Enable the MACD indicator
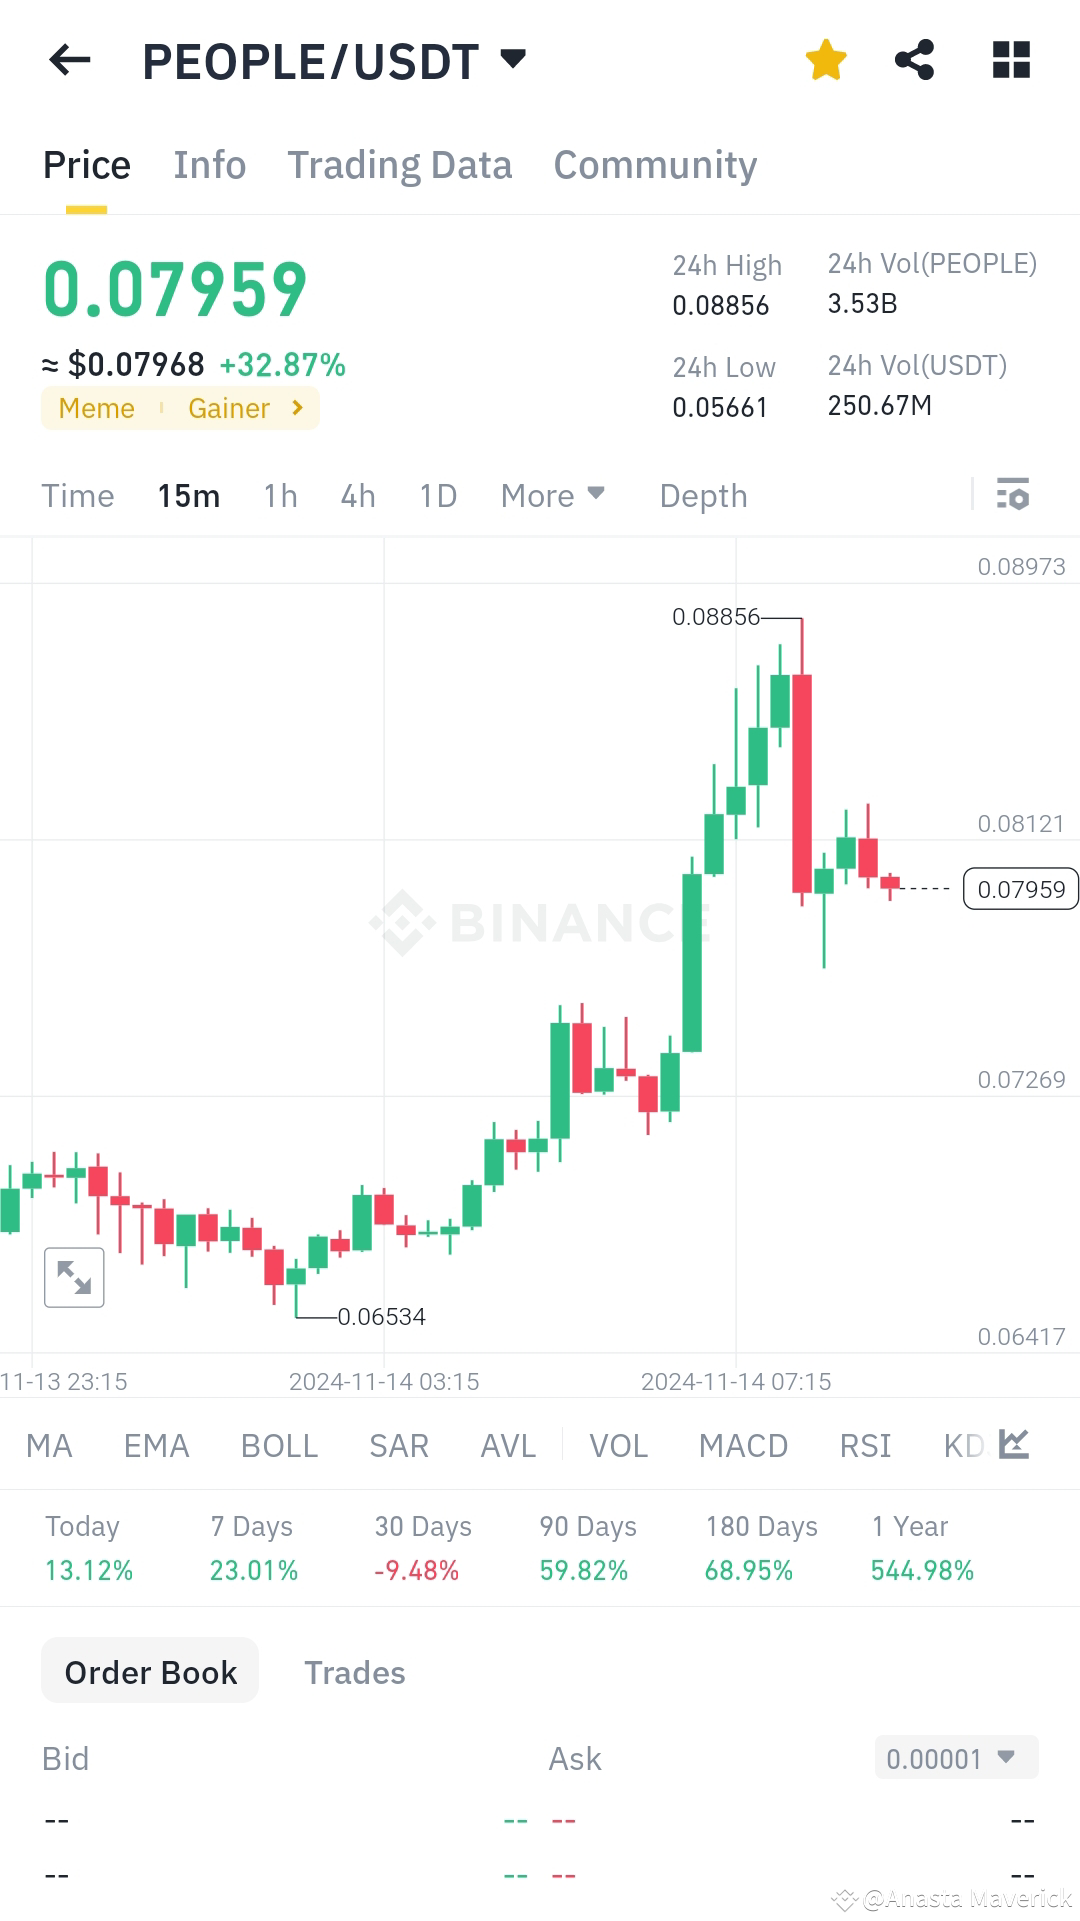The image size is (1080, 1921). 742,1445
